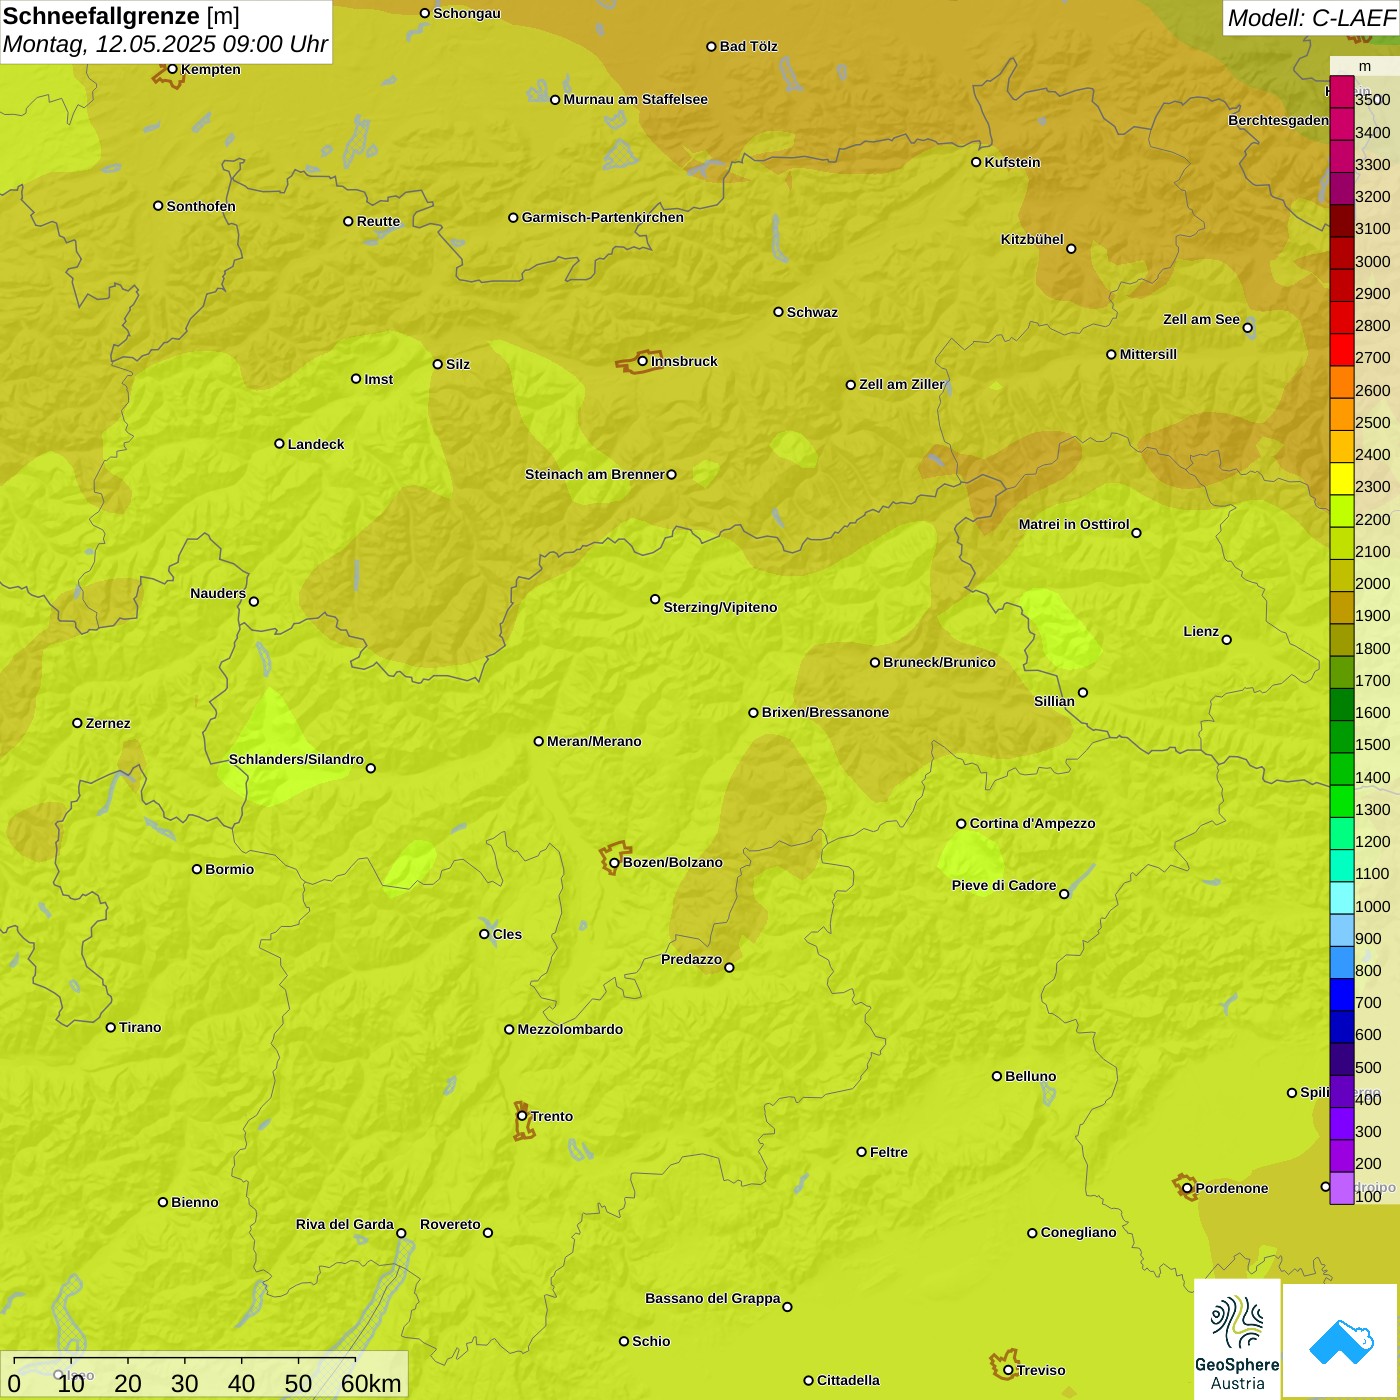
Task: Select the Belluno location dot
Action: point(997,1076)
